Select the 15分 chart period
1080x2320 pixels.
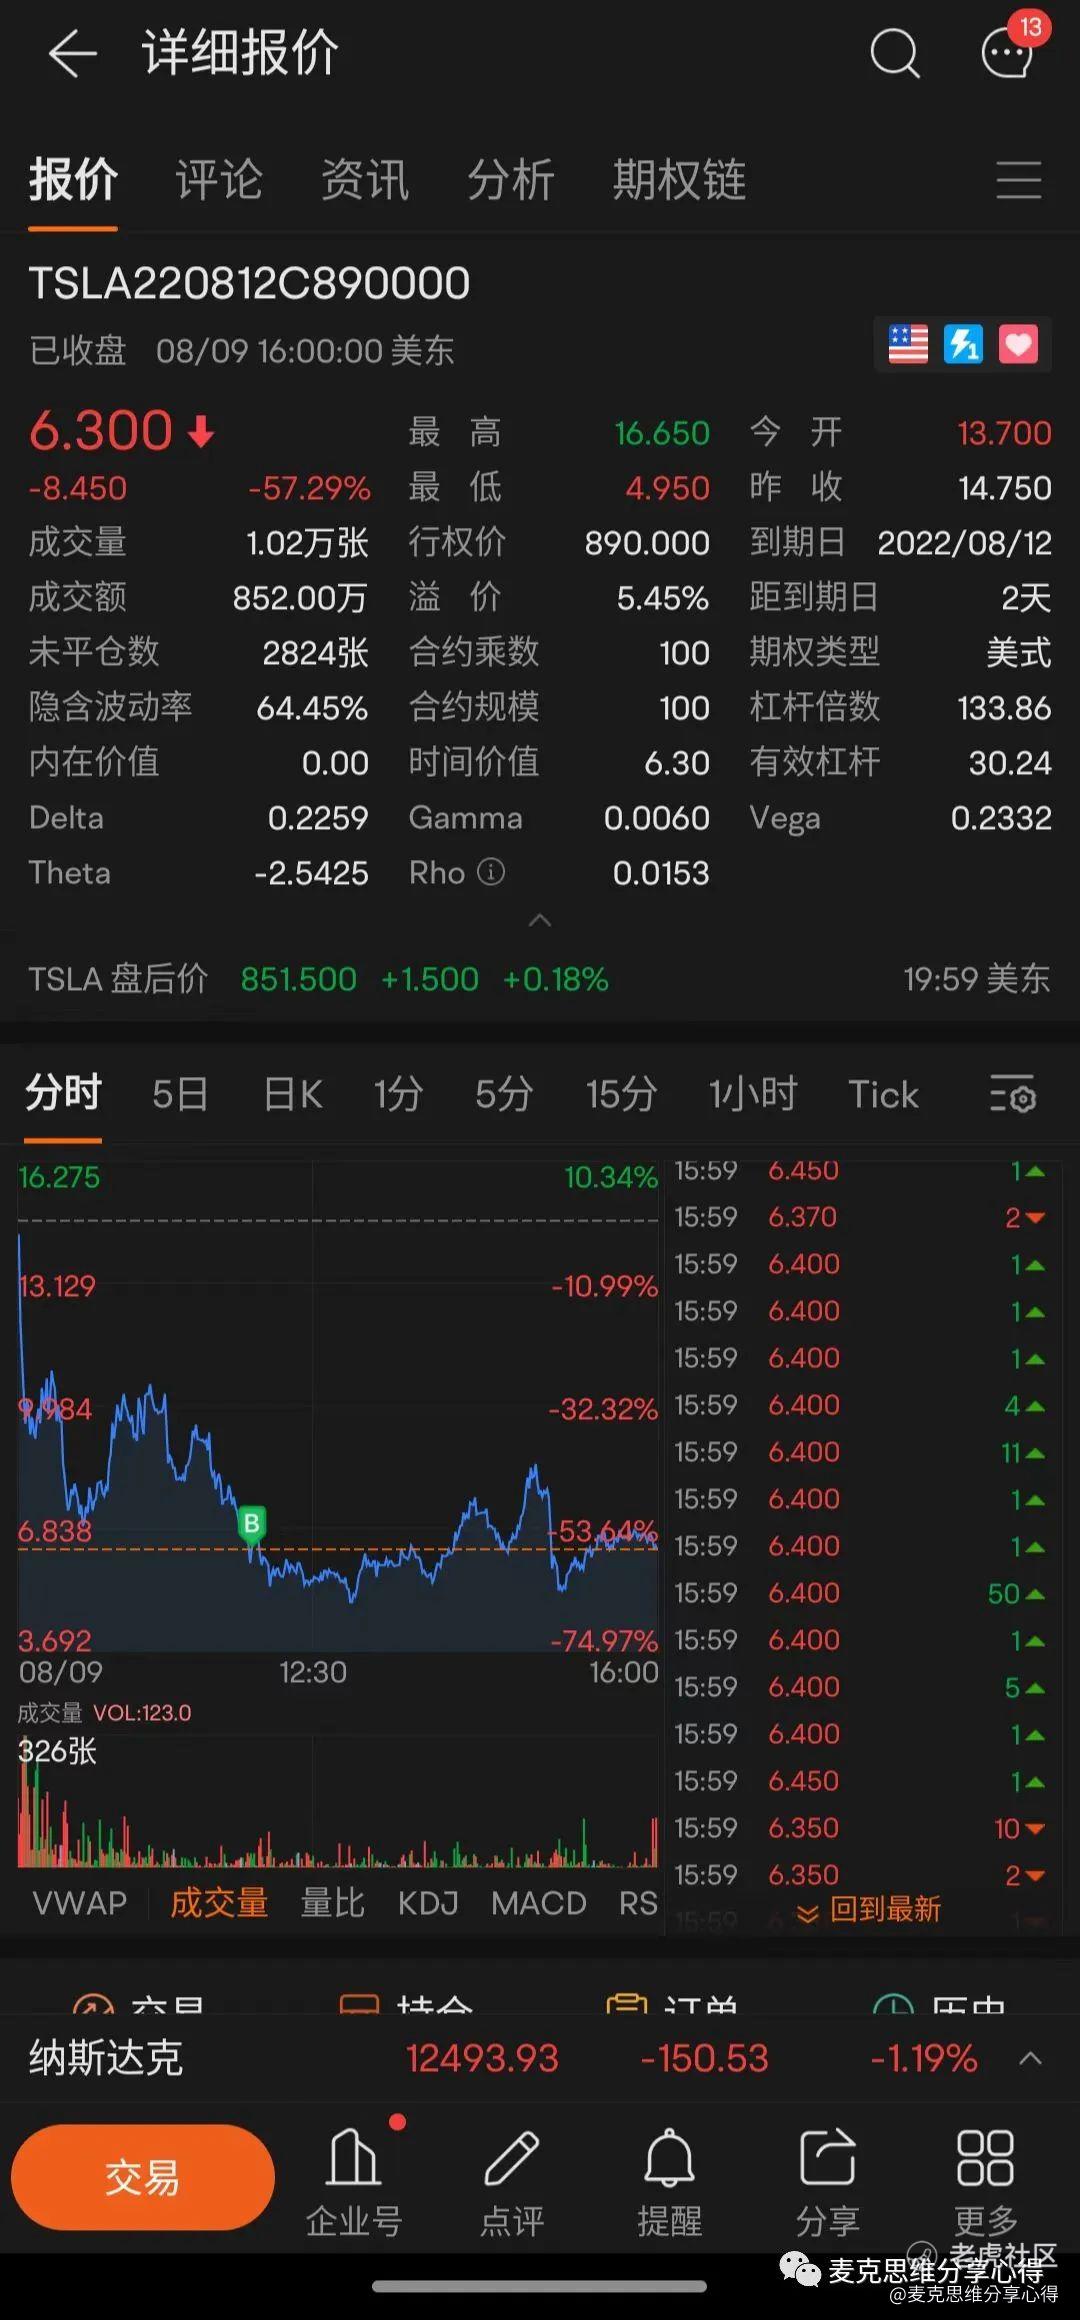click(x=621, y=1094)
